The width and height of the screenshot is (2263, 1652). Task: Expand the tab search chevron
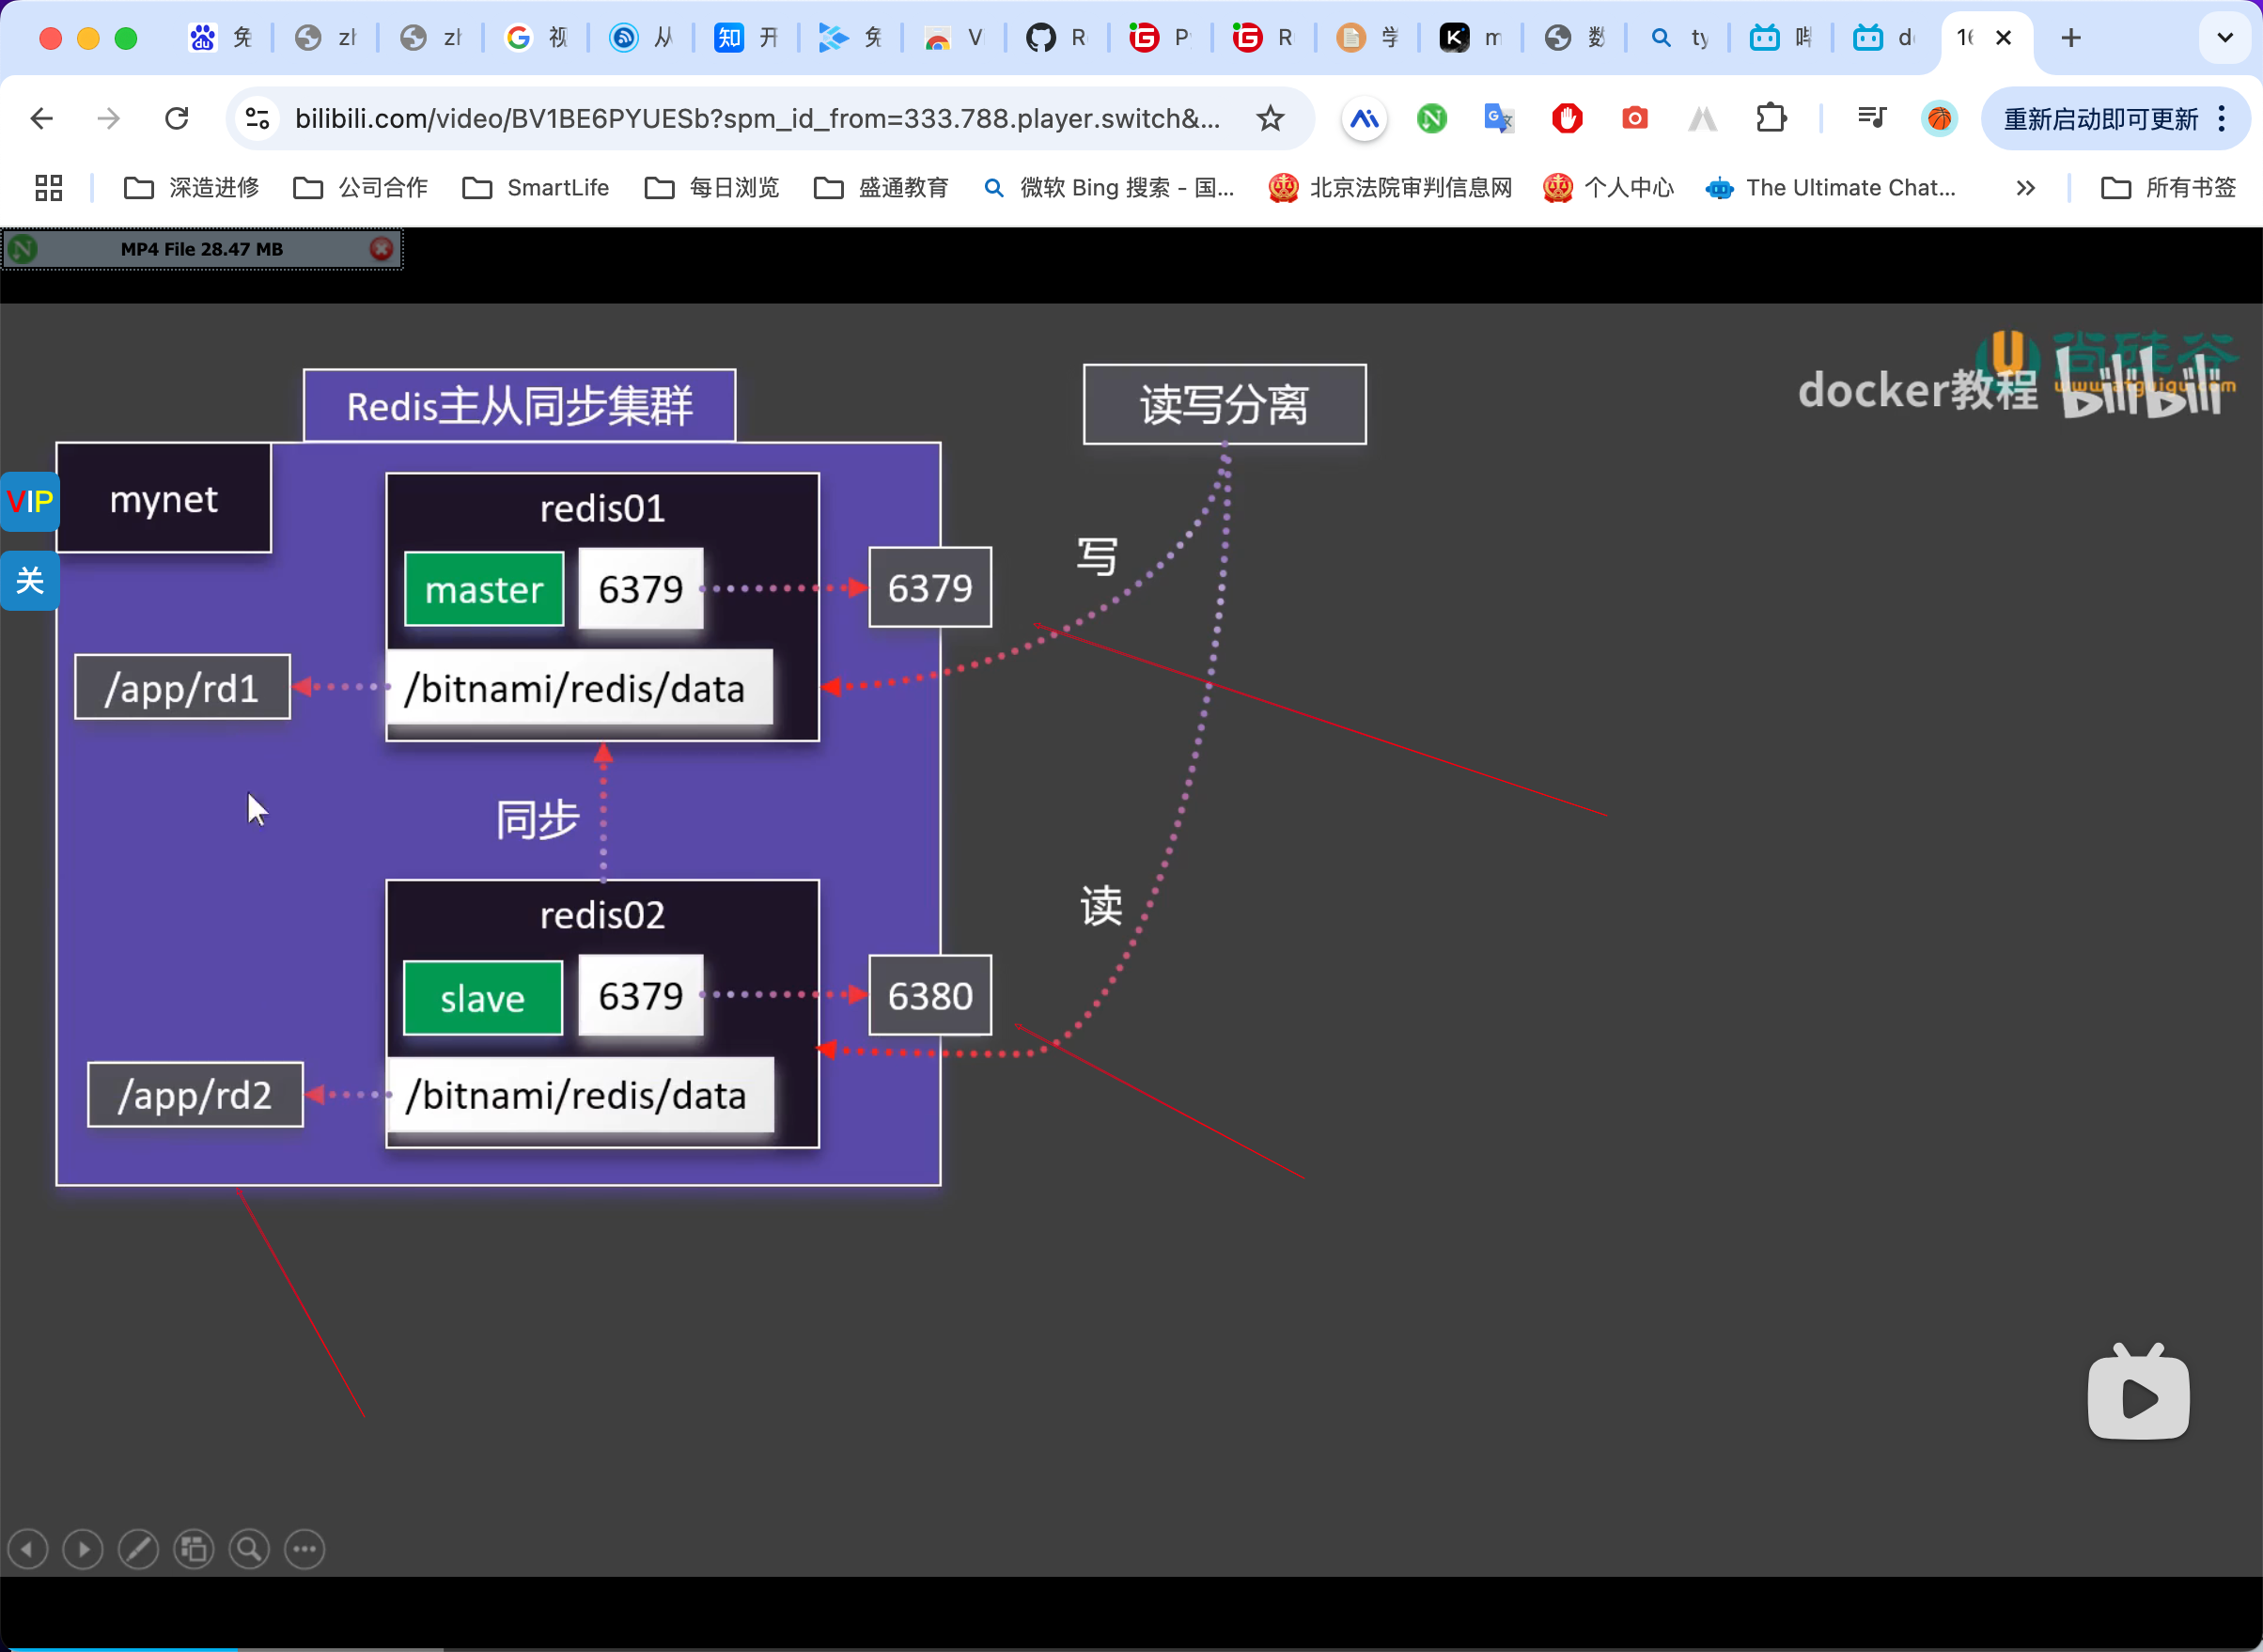click(2224, 38)
